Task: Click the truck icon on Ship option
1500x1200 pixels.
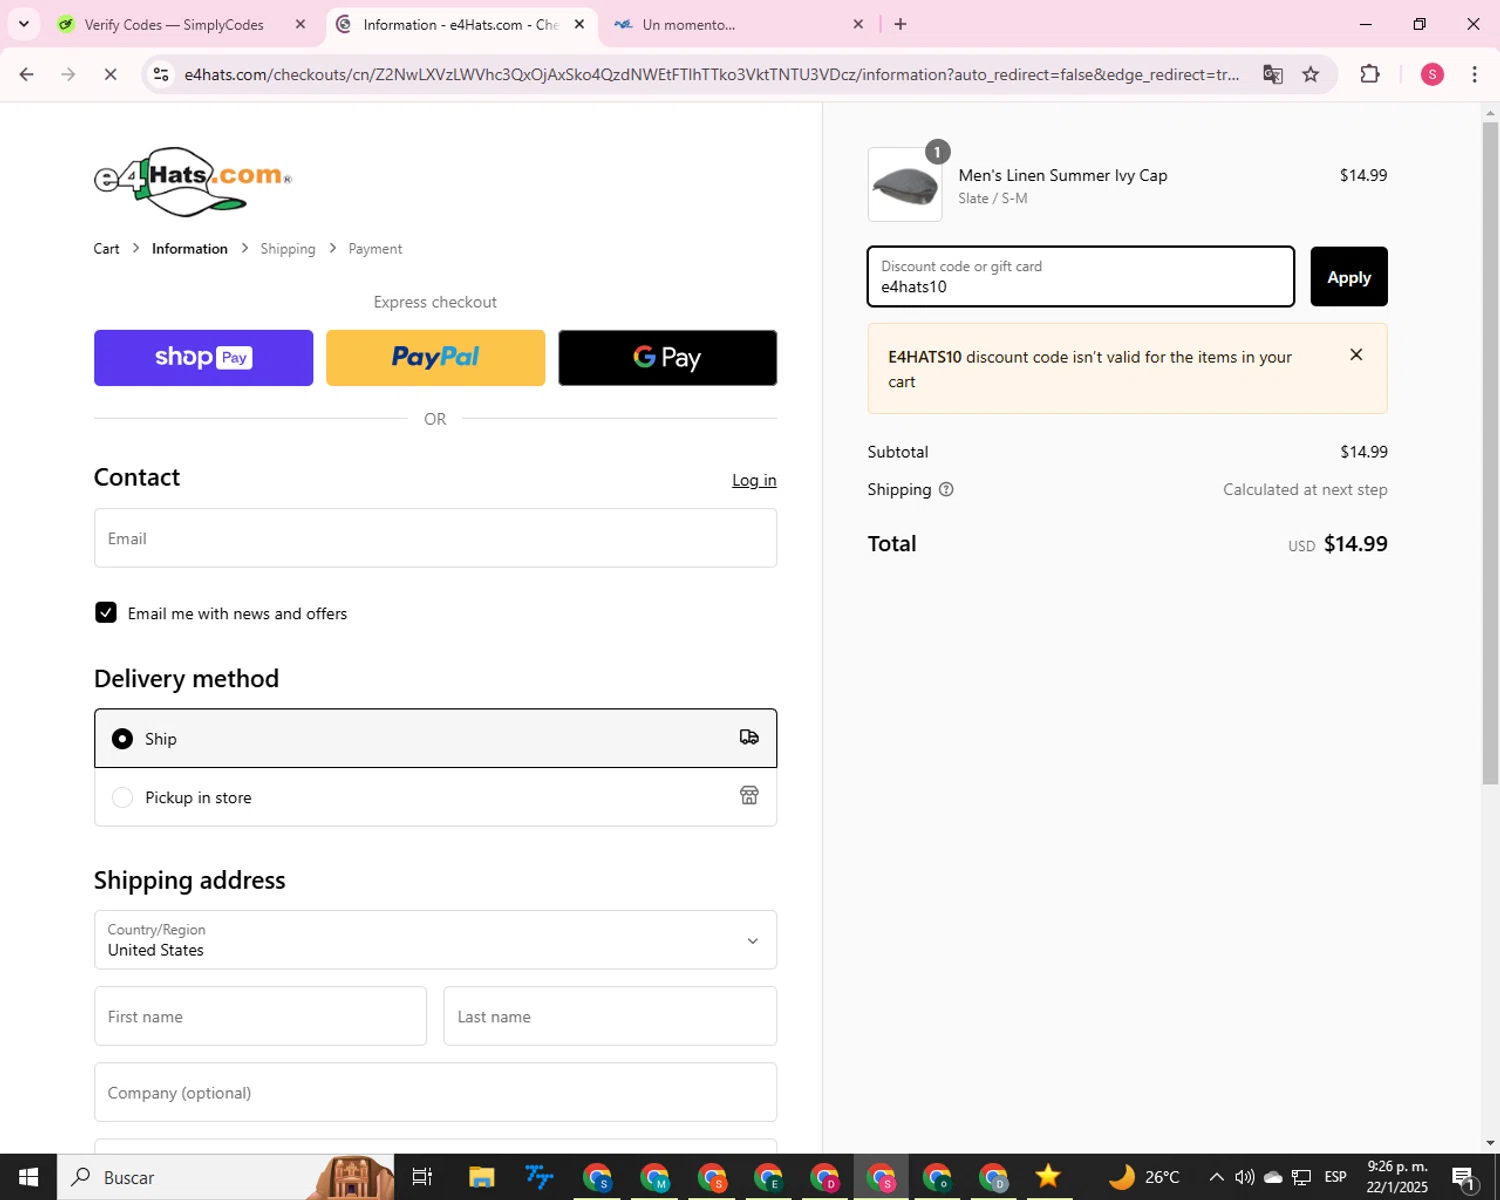Action: tap(749, 738)
